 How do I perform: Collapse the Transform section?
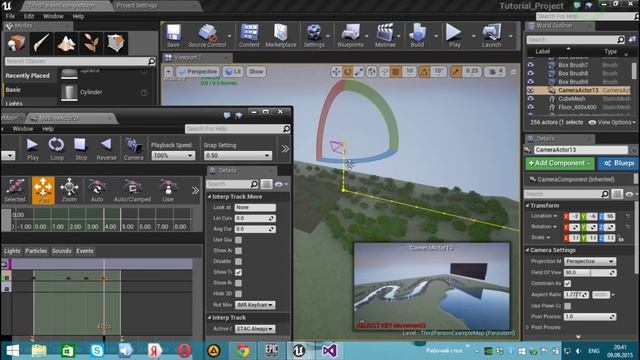(527, 205)
